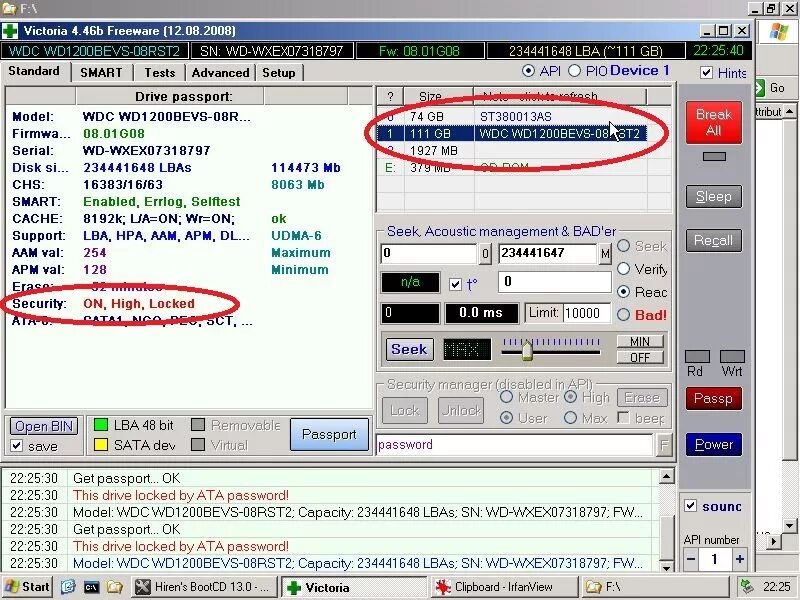The image size is (800, 600).
Task: Open the Start menu
Action: (x=27, y=587)
